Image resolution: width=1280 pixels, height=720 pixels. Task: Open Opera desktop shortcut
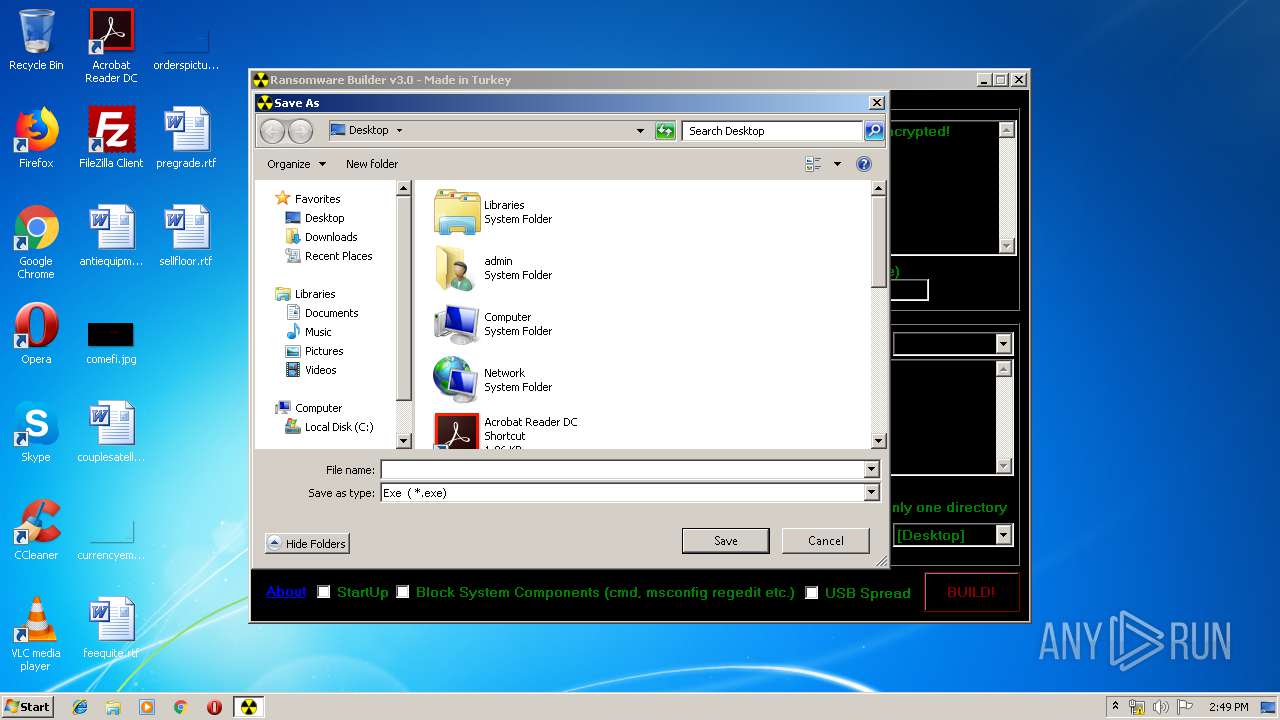[36, 334]
